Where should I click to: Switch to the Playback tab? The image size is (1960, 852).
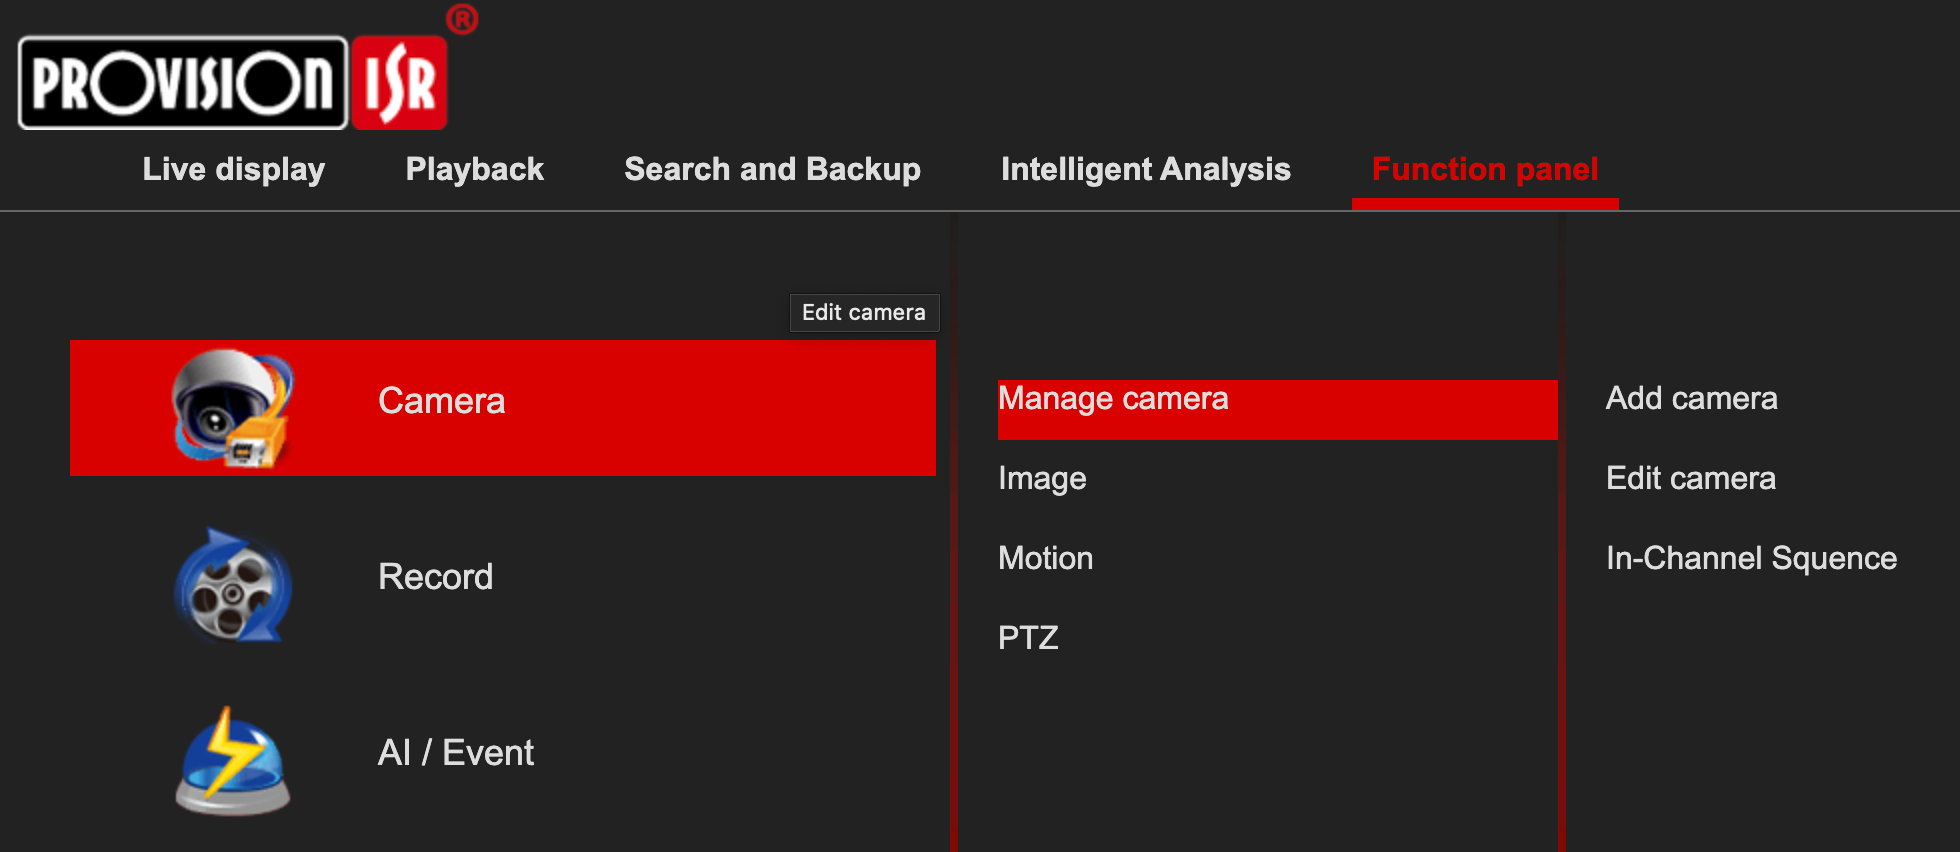pos(474,169)
